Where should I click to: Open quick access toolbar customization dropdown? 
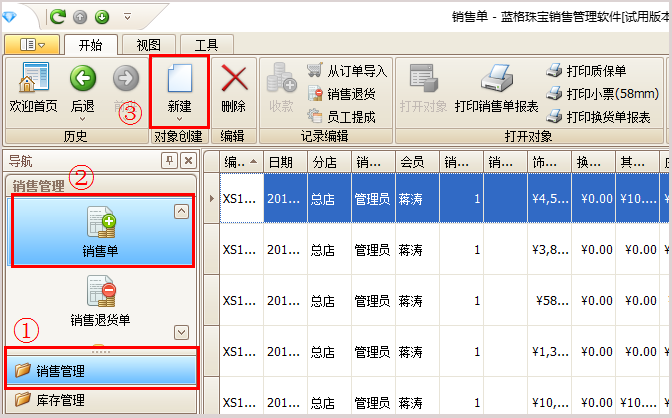127,17
